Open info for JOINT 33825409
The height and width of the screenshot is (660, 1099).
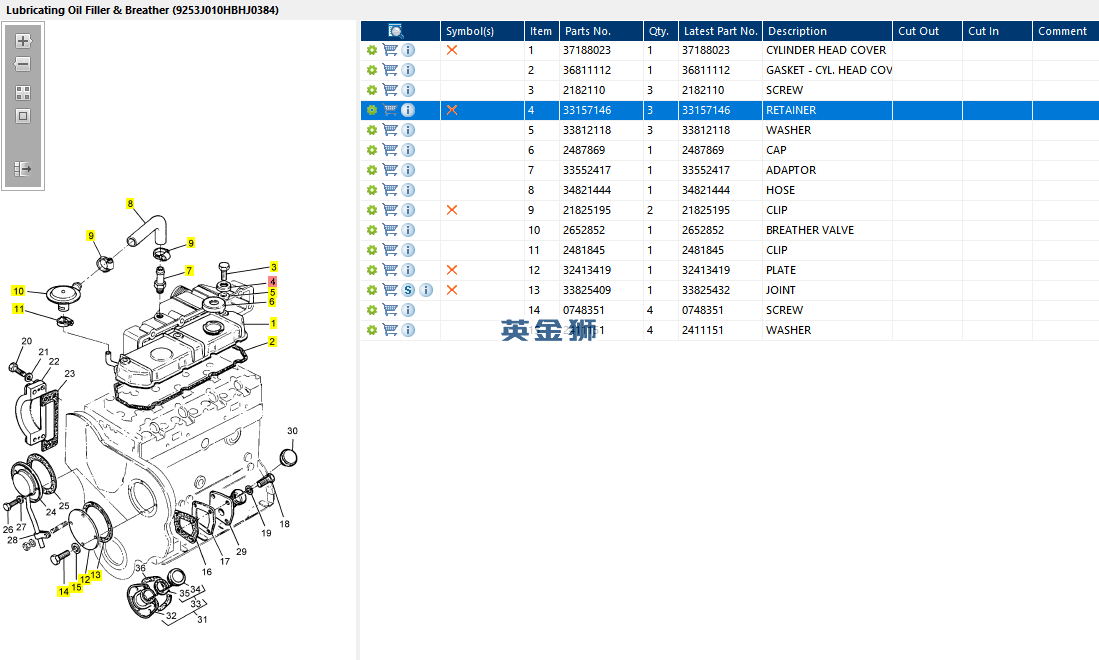pos(425,290)
